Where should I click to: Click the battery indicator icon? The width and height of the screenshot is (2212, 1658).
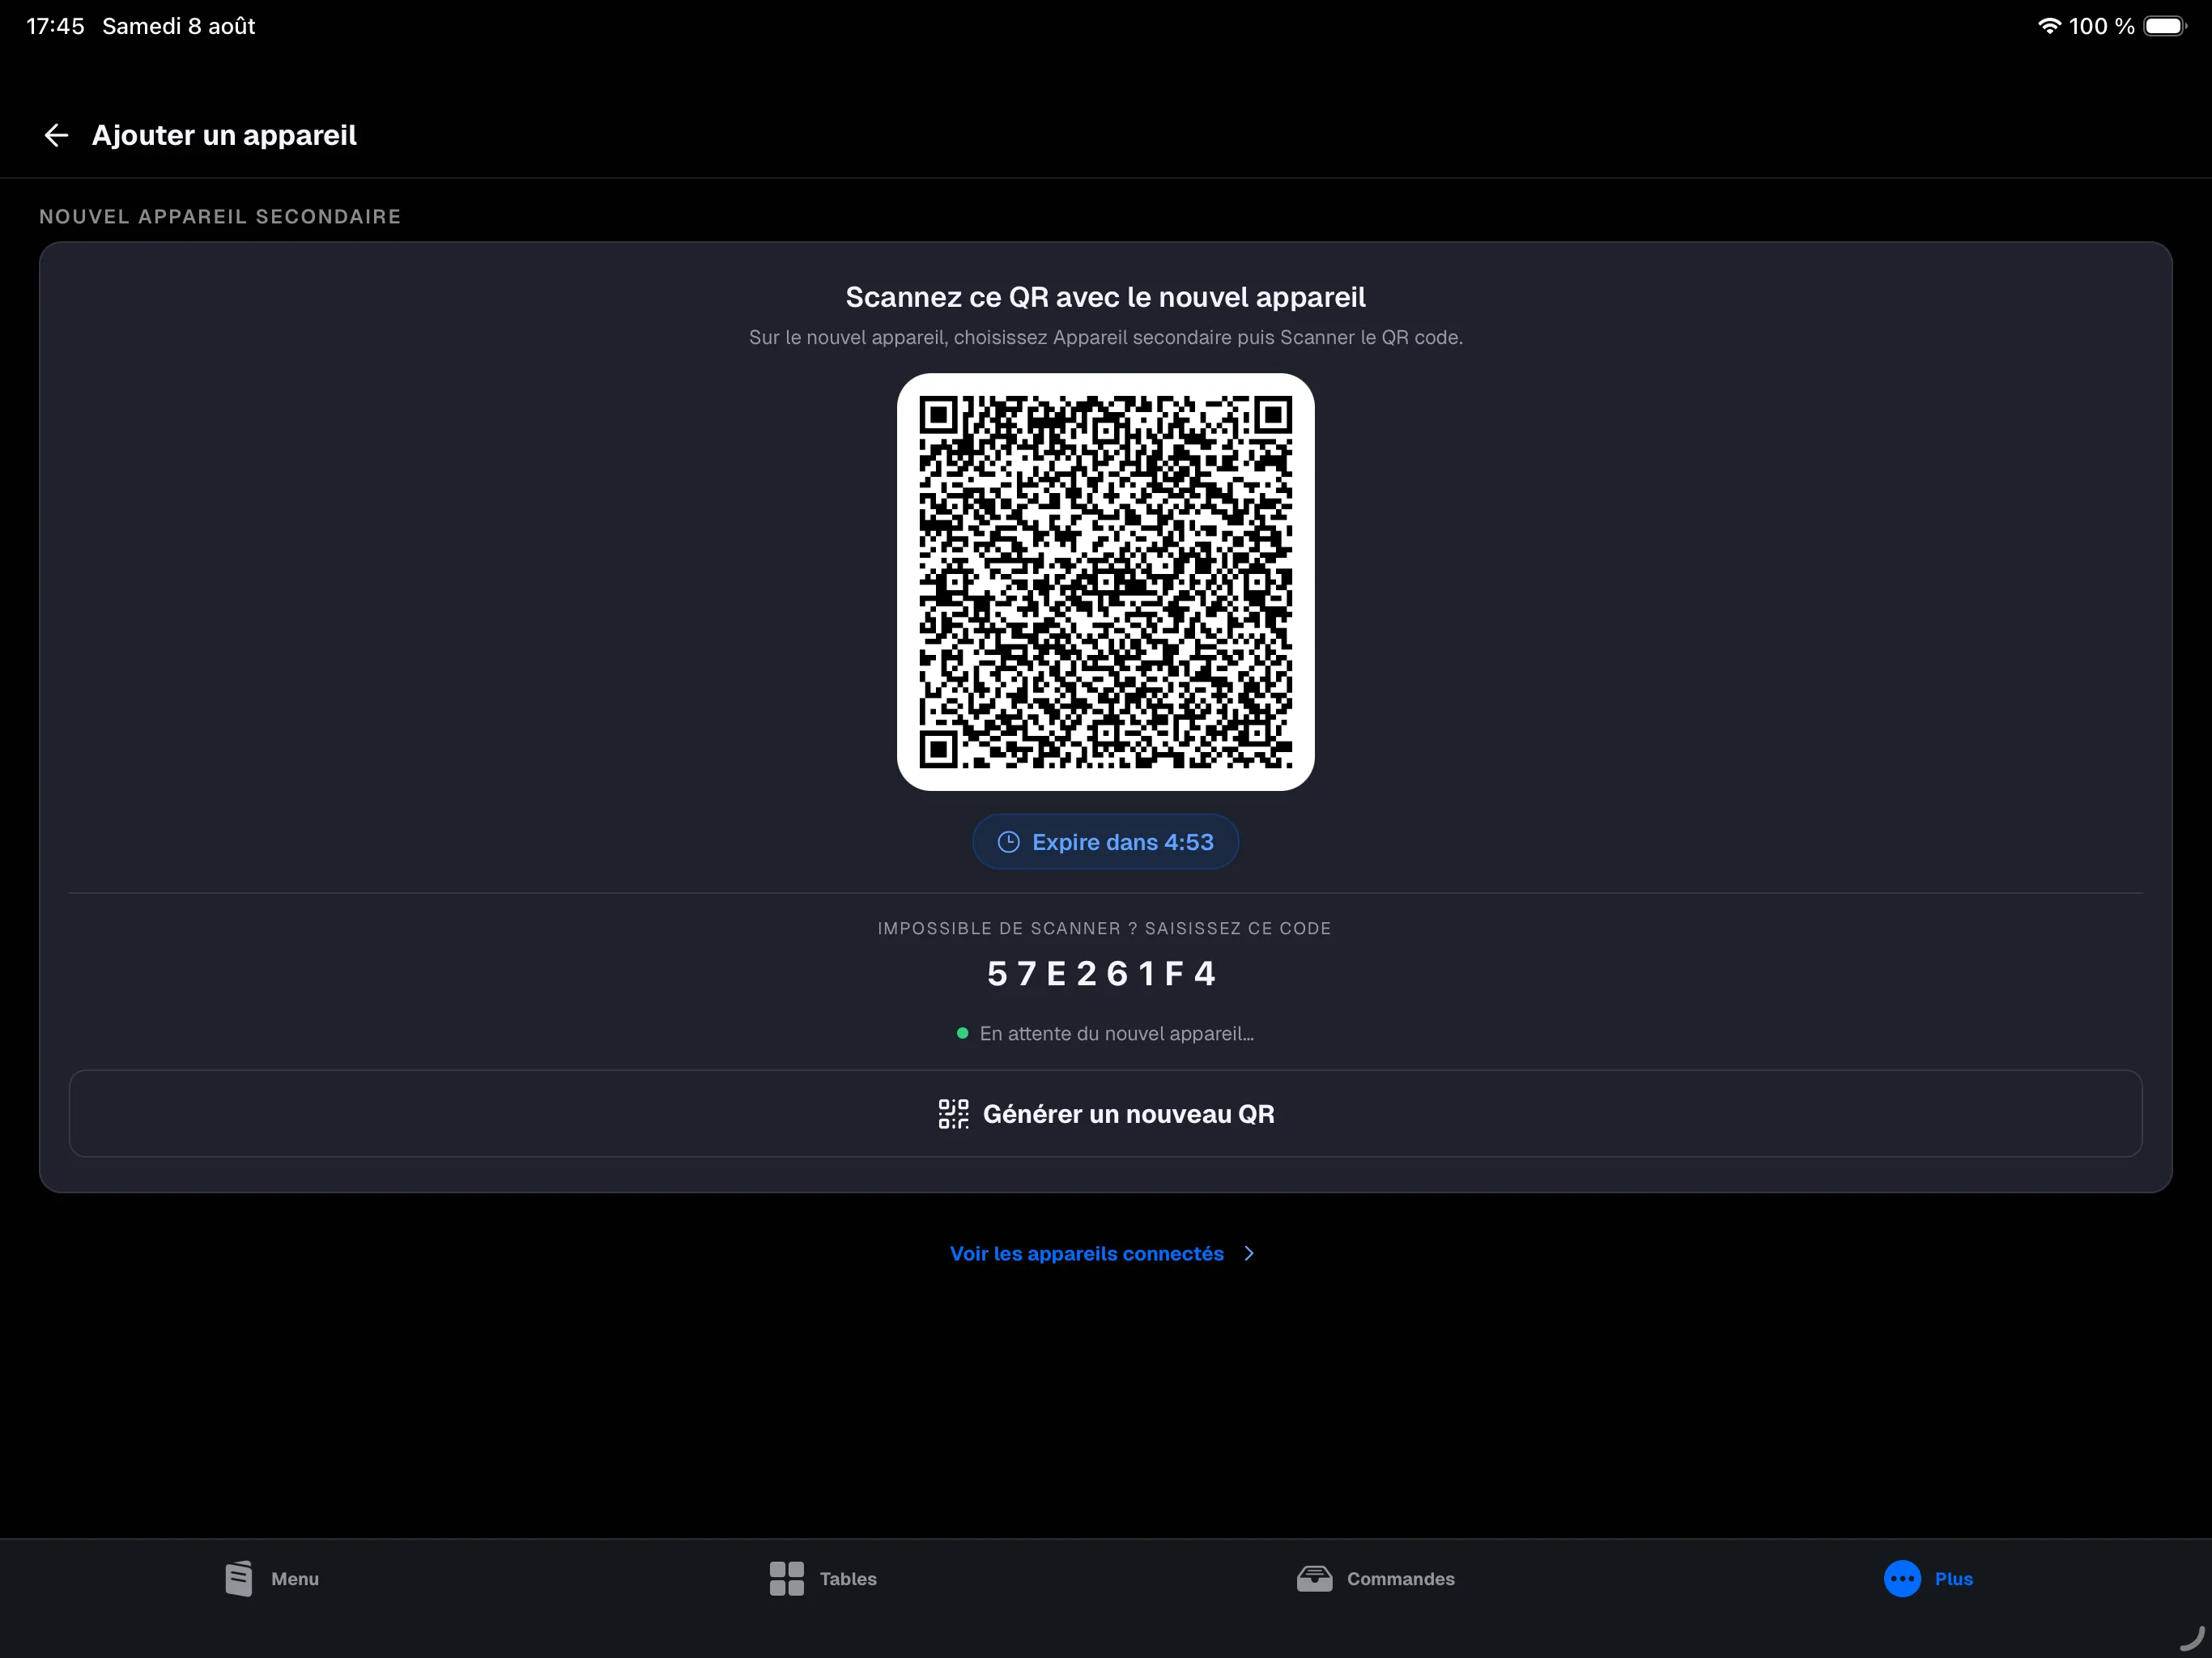[2165, 26]
